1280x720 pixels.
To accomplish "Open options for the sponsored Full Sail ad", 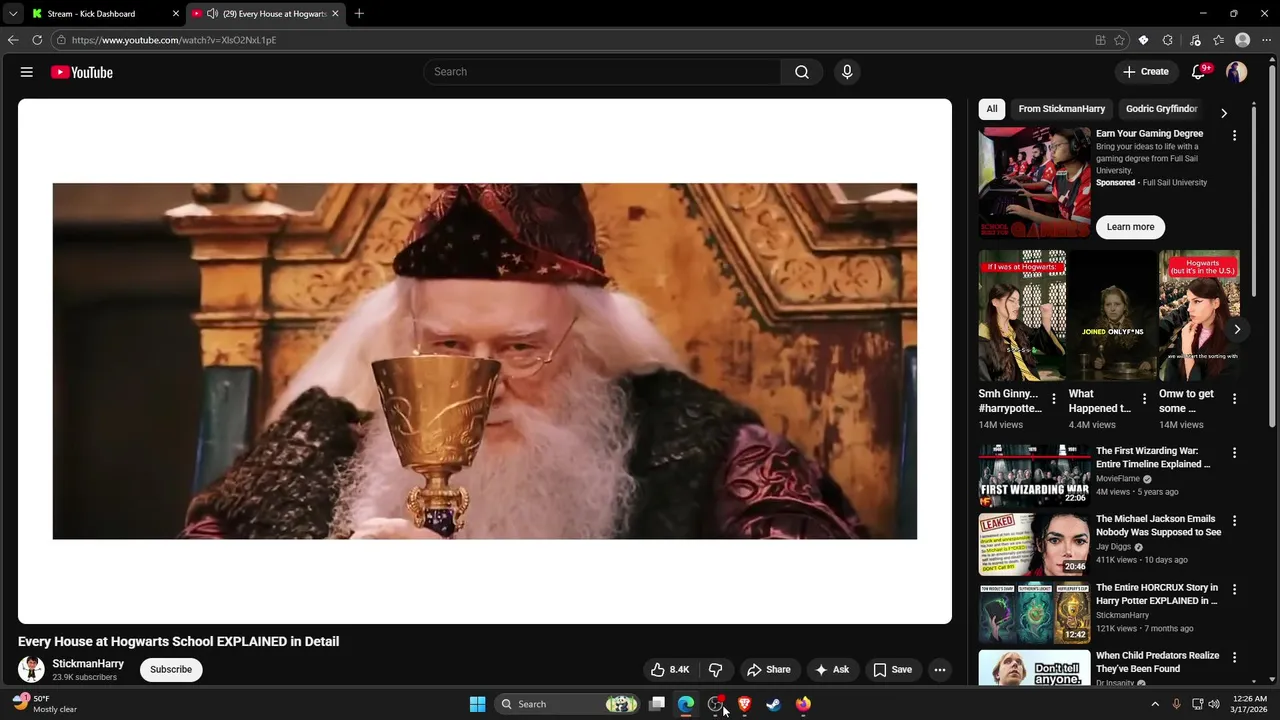I will click(1234, 135).
